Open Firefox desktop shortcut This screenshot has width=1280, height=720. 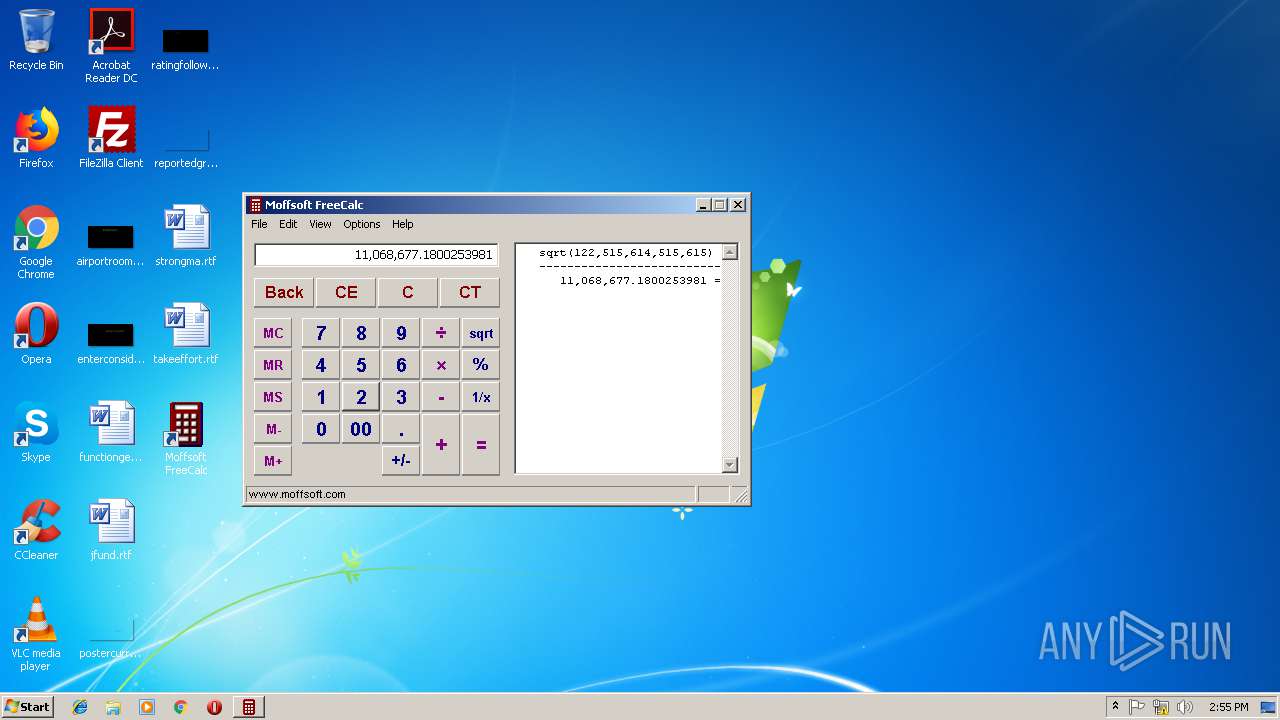click(x=36, y=138)
